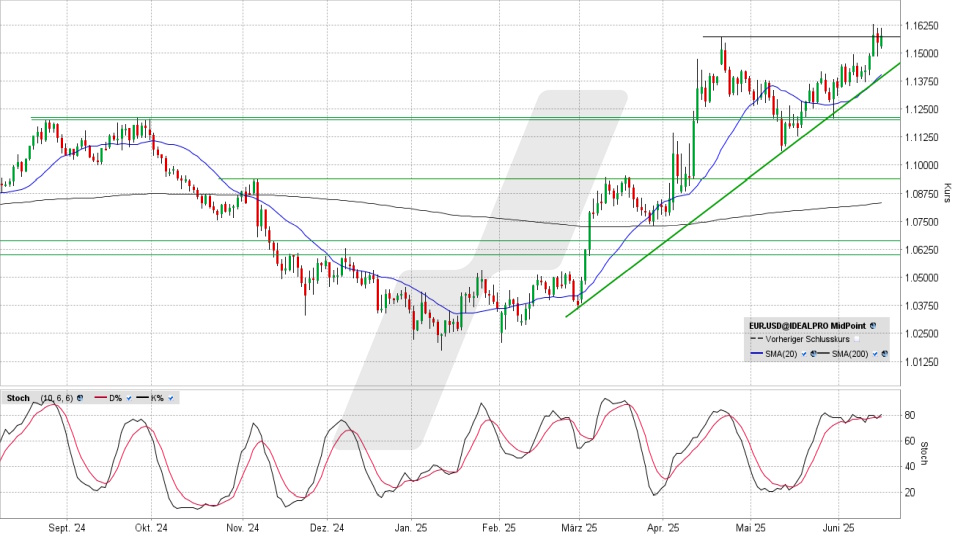This screenshot has width=960, height=540.
Task: Toggle the D% line checkbox
Action: [x=129, y=398]
